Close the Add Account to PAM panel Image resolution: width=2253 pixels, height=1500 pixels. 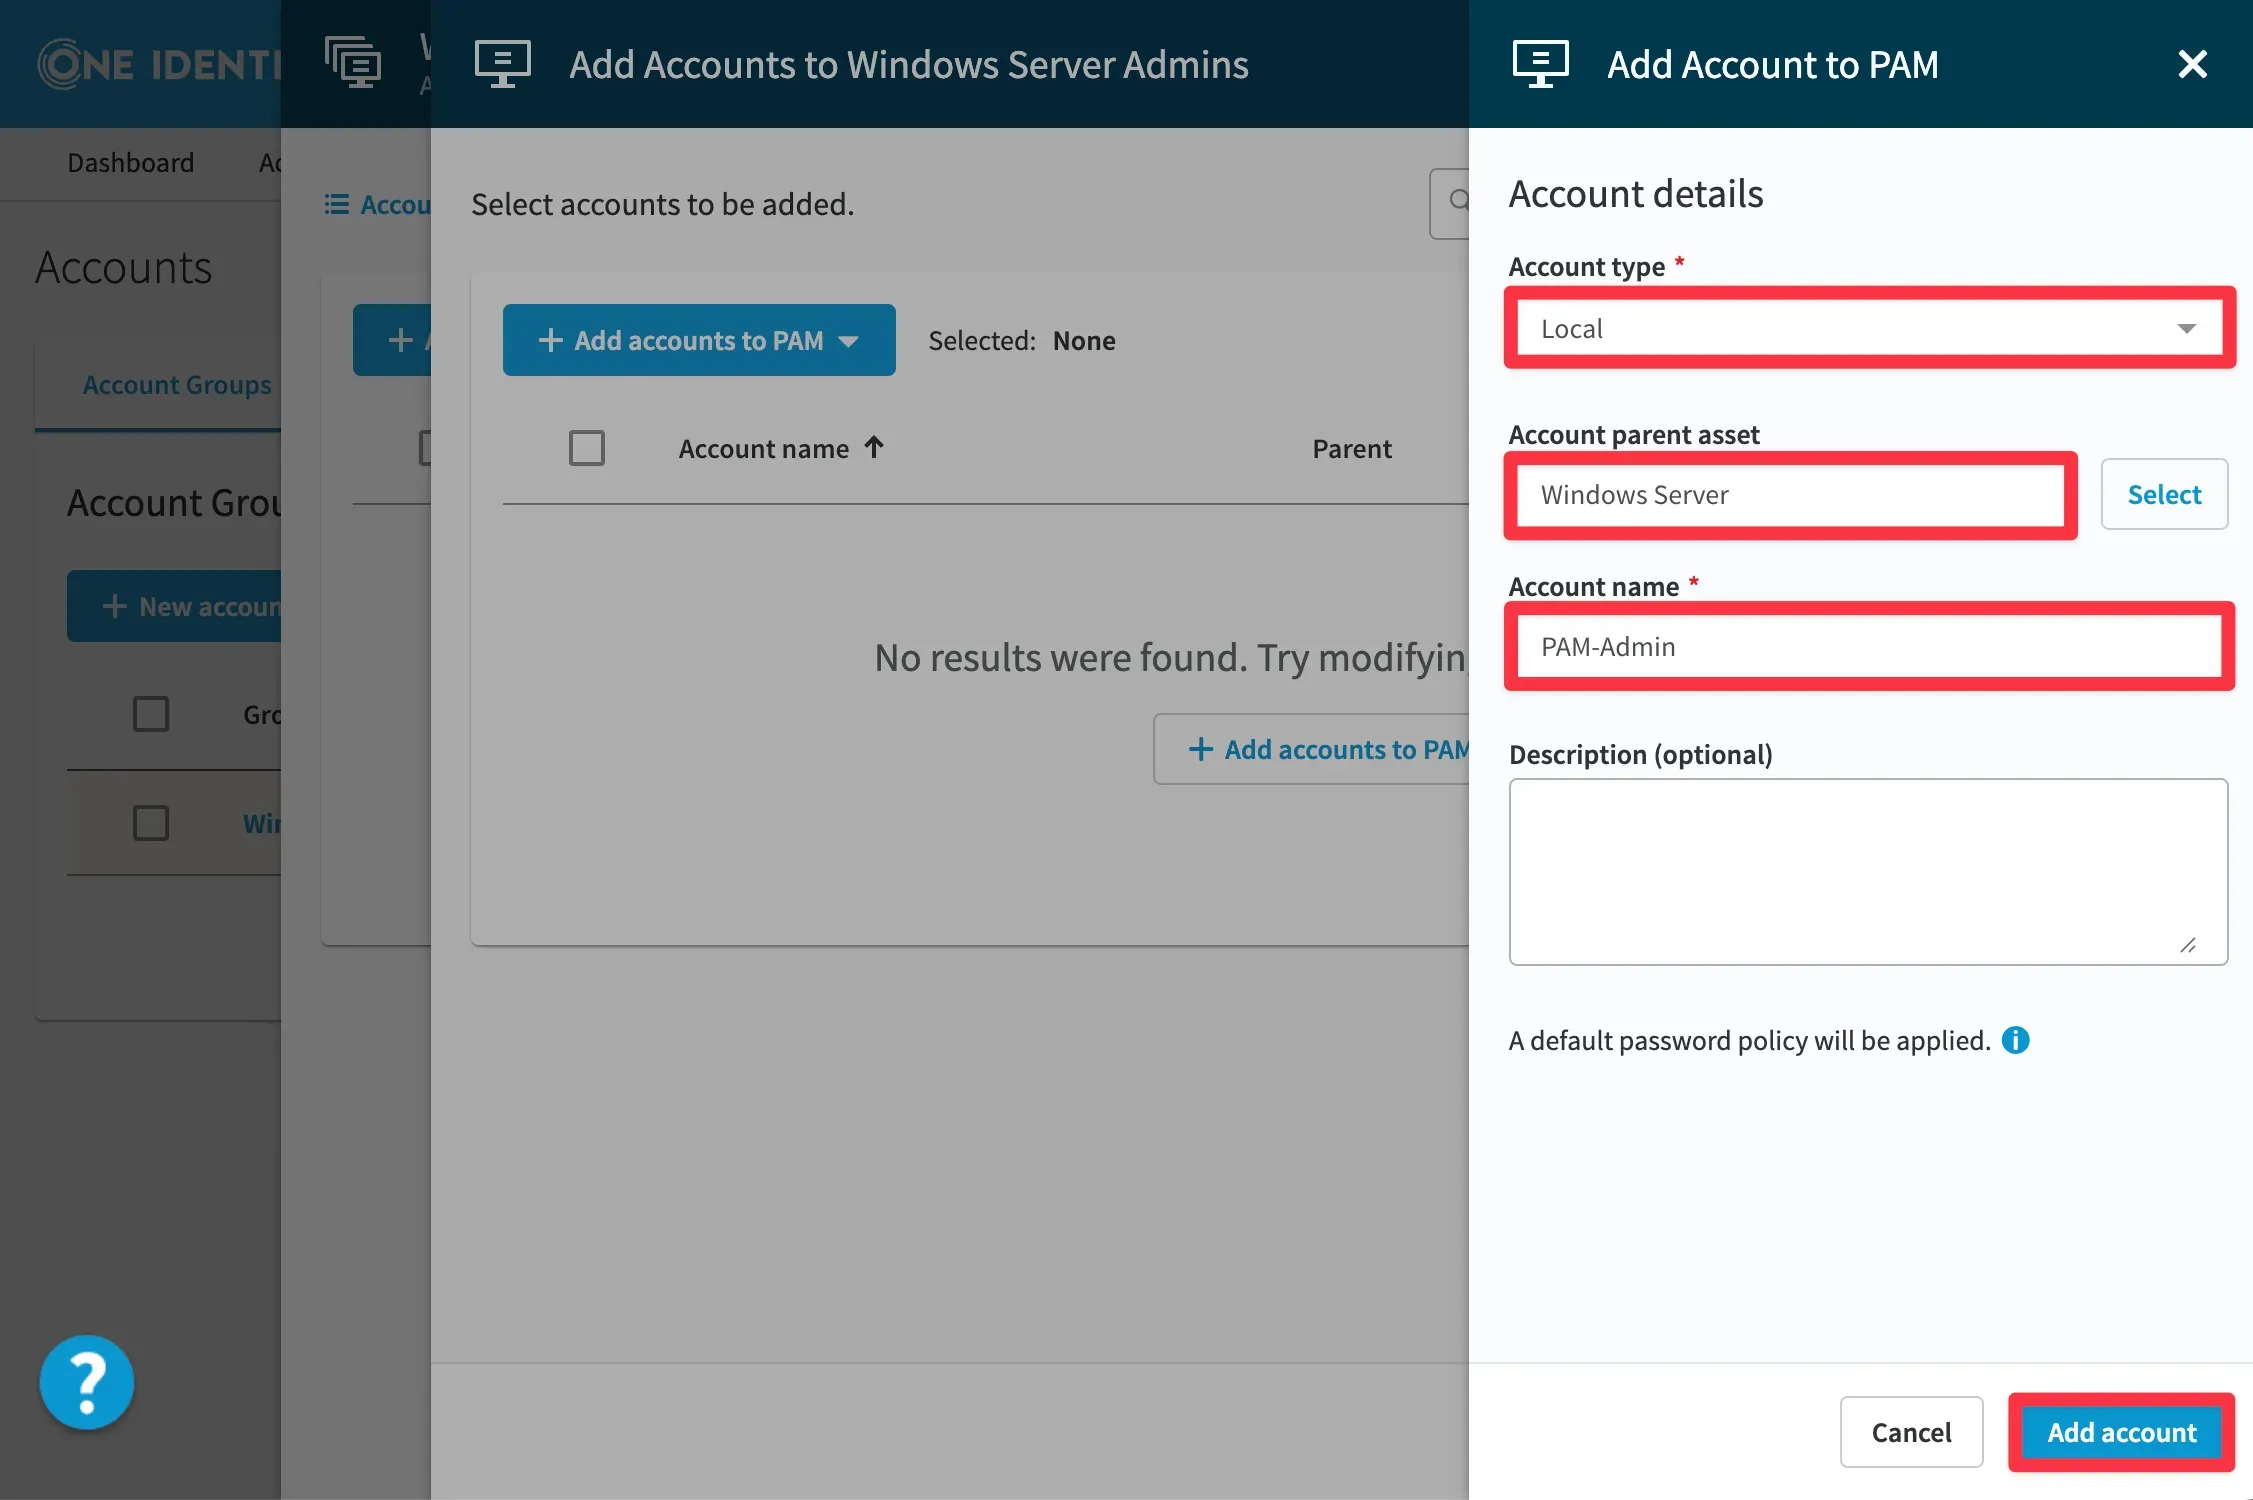pos(2192,65)
